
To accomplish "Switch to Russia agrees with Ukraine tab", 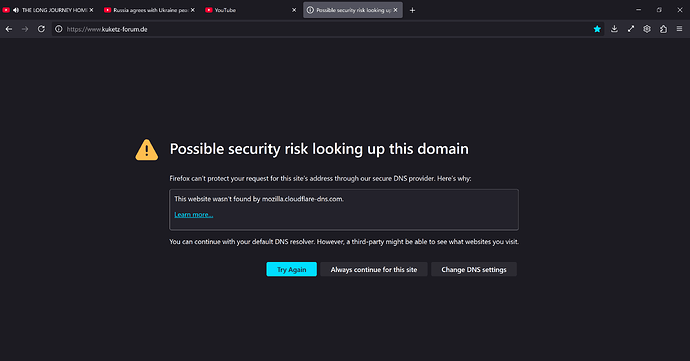I will click(x=150, y=10).
